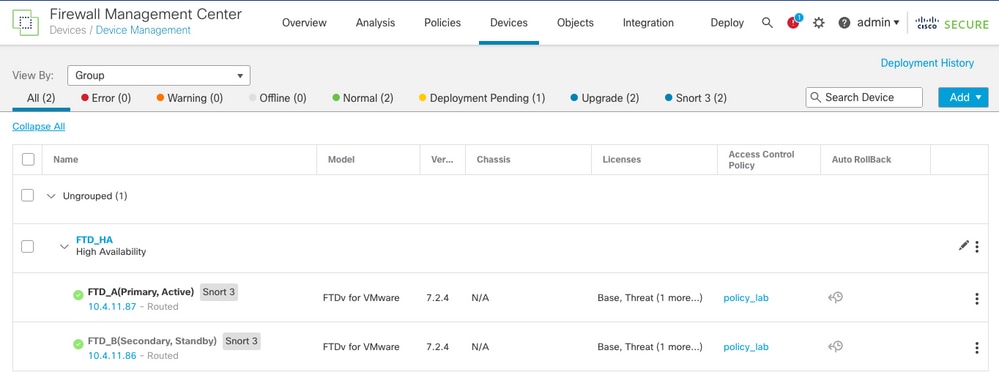Viewport: 999px width, 386px height.
Task: Filter by Upgrade (2) tab
Action: (605, 98)
